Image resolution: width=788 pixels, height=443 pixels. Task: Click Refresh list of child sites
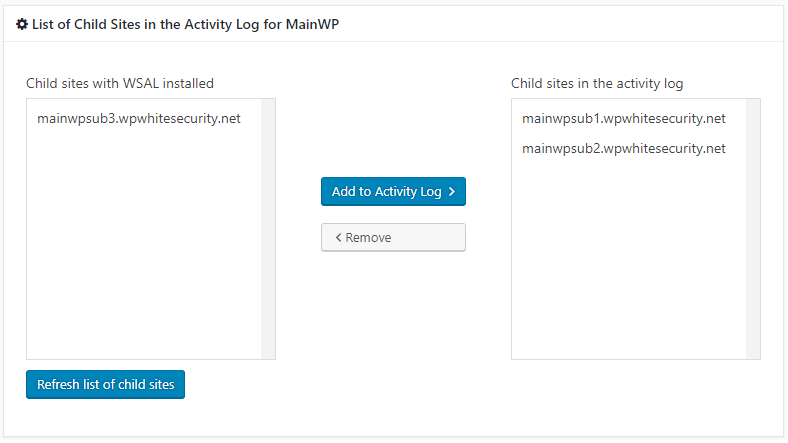[x=105, y=385]
